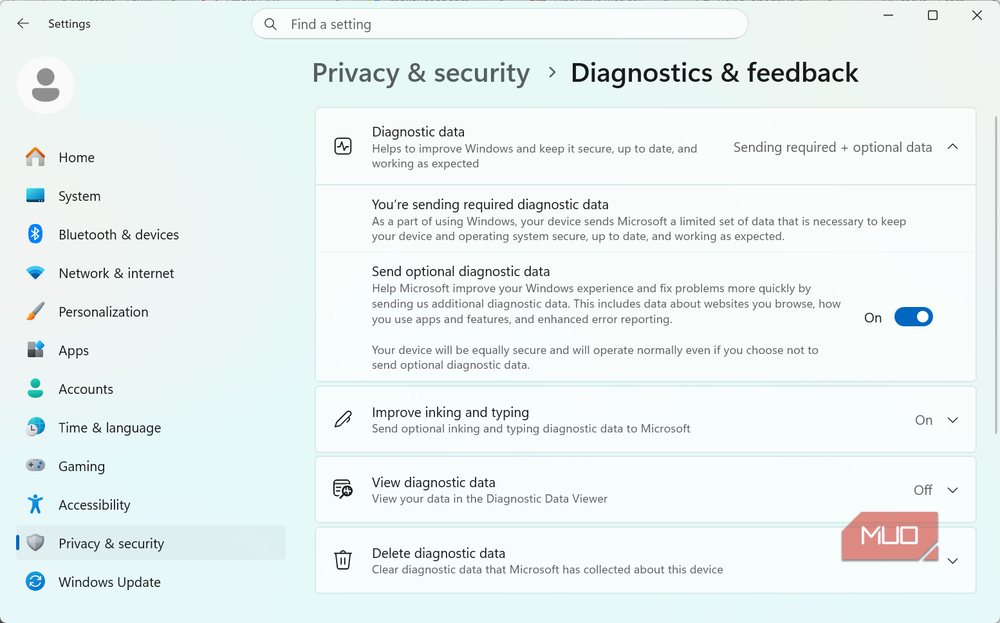Click 'You're sending required diagnostic data' heading
The image size is (1000, 623).
490,205
